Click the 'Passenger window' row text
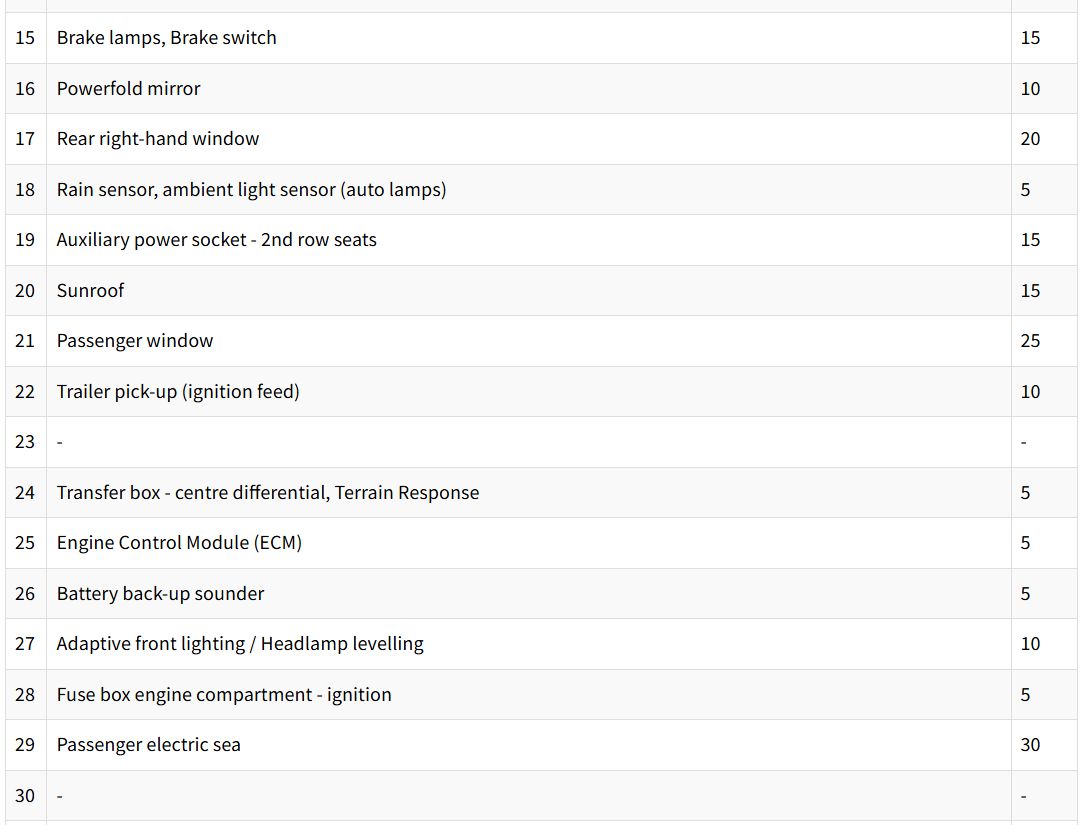 pos(134,341)
